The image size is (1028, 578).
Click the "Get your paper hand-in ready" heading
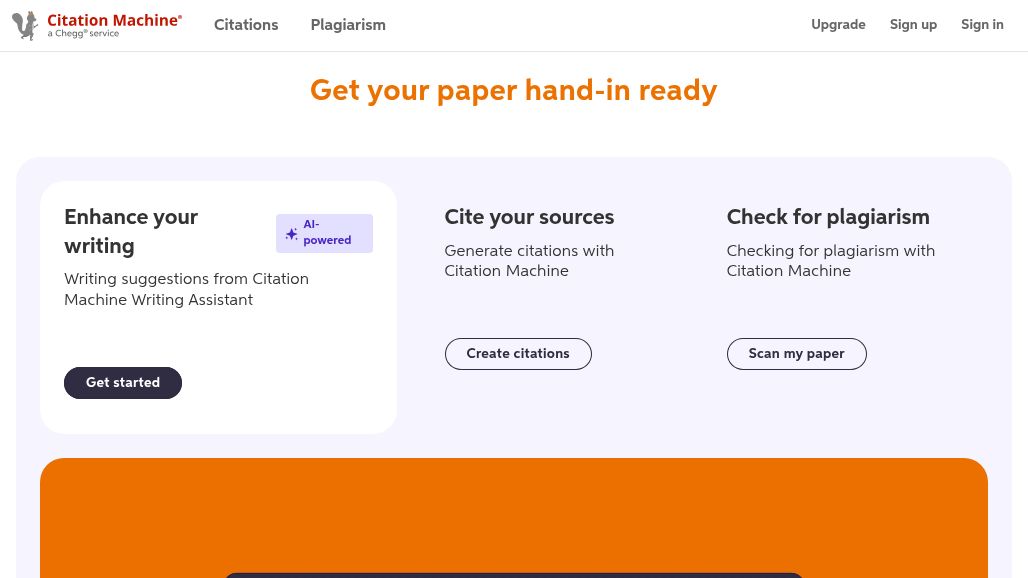click(x=513, y=90)
